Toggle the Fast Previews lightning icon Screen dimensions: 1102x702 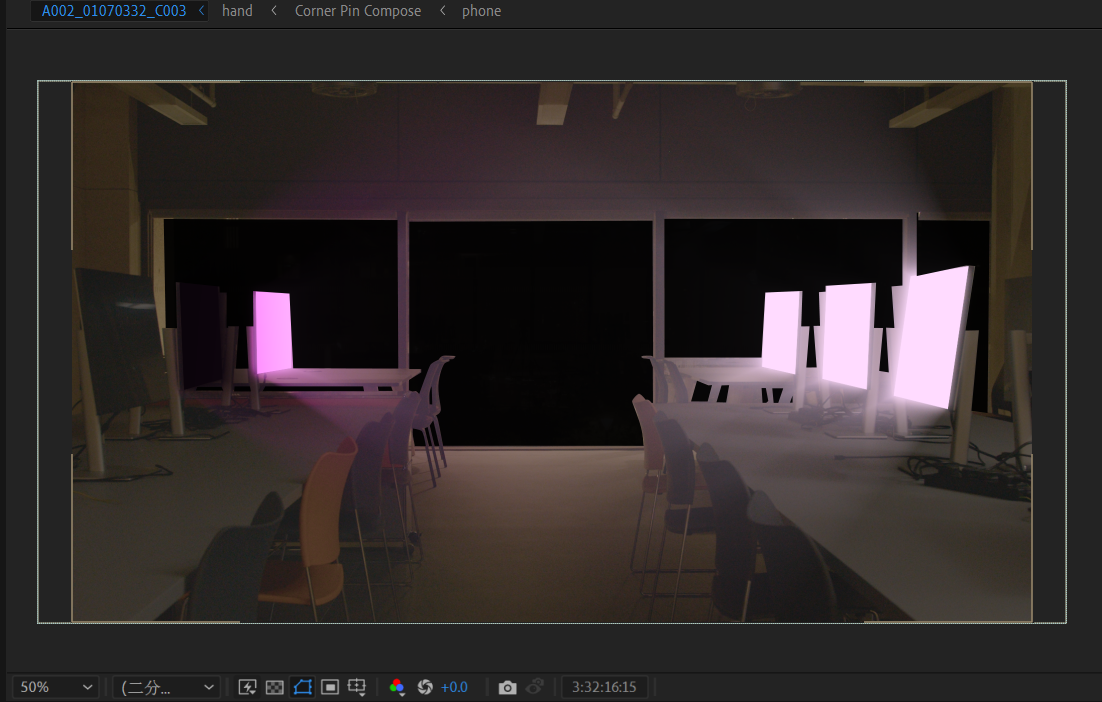247,687
